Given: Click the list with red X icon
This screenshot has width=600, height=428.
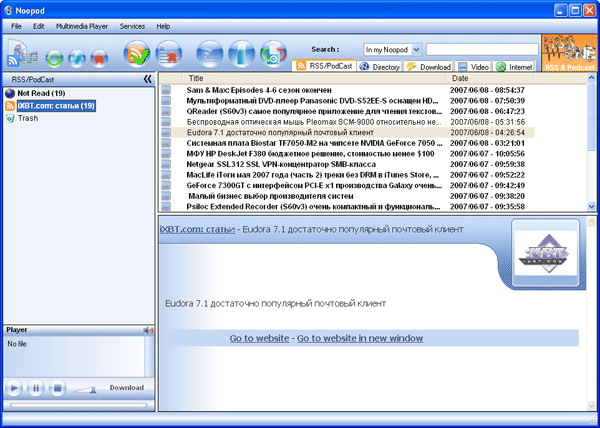Looking at the screenshot, I should pos(169,54).
